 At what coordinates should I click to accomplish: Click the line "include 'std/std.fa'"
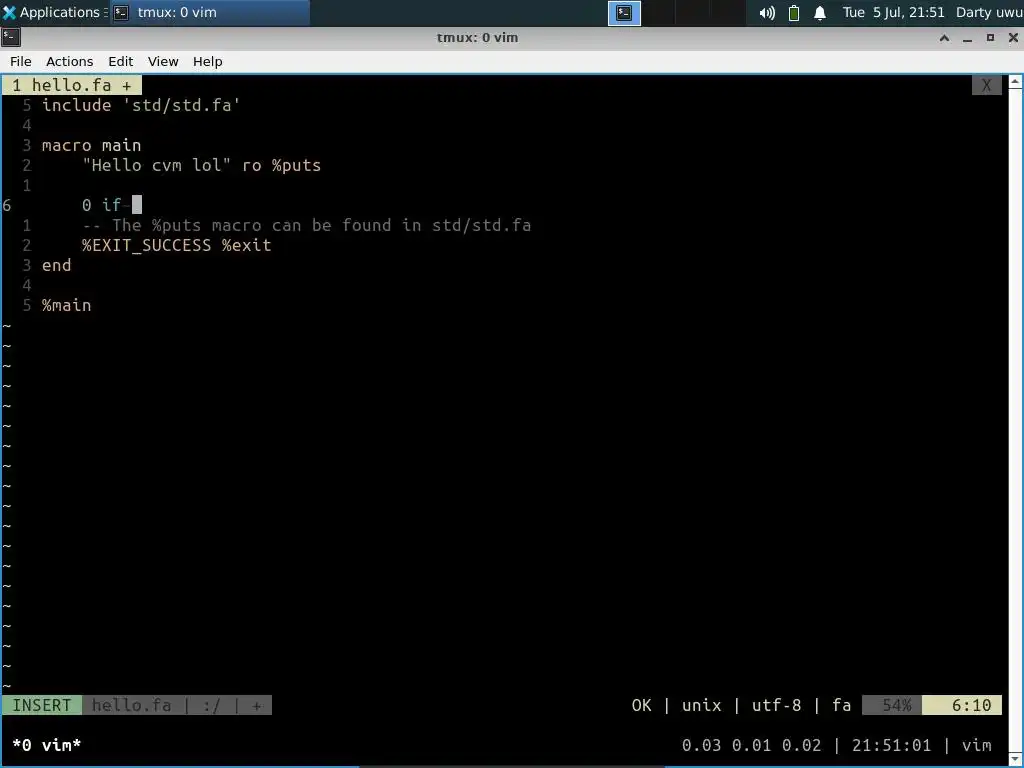click(141, 105)
